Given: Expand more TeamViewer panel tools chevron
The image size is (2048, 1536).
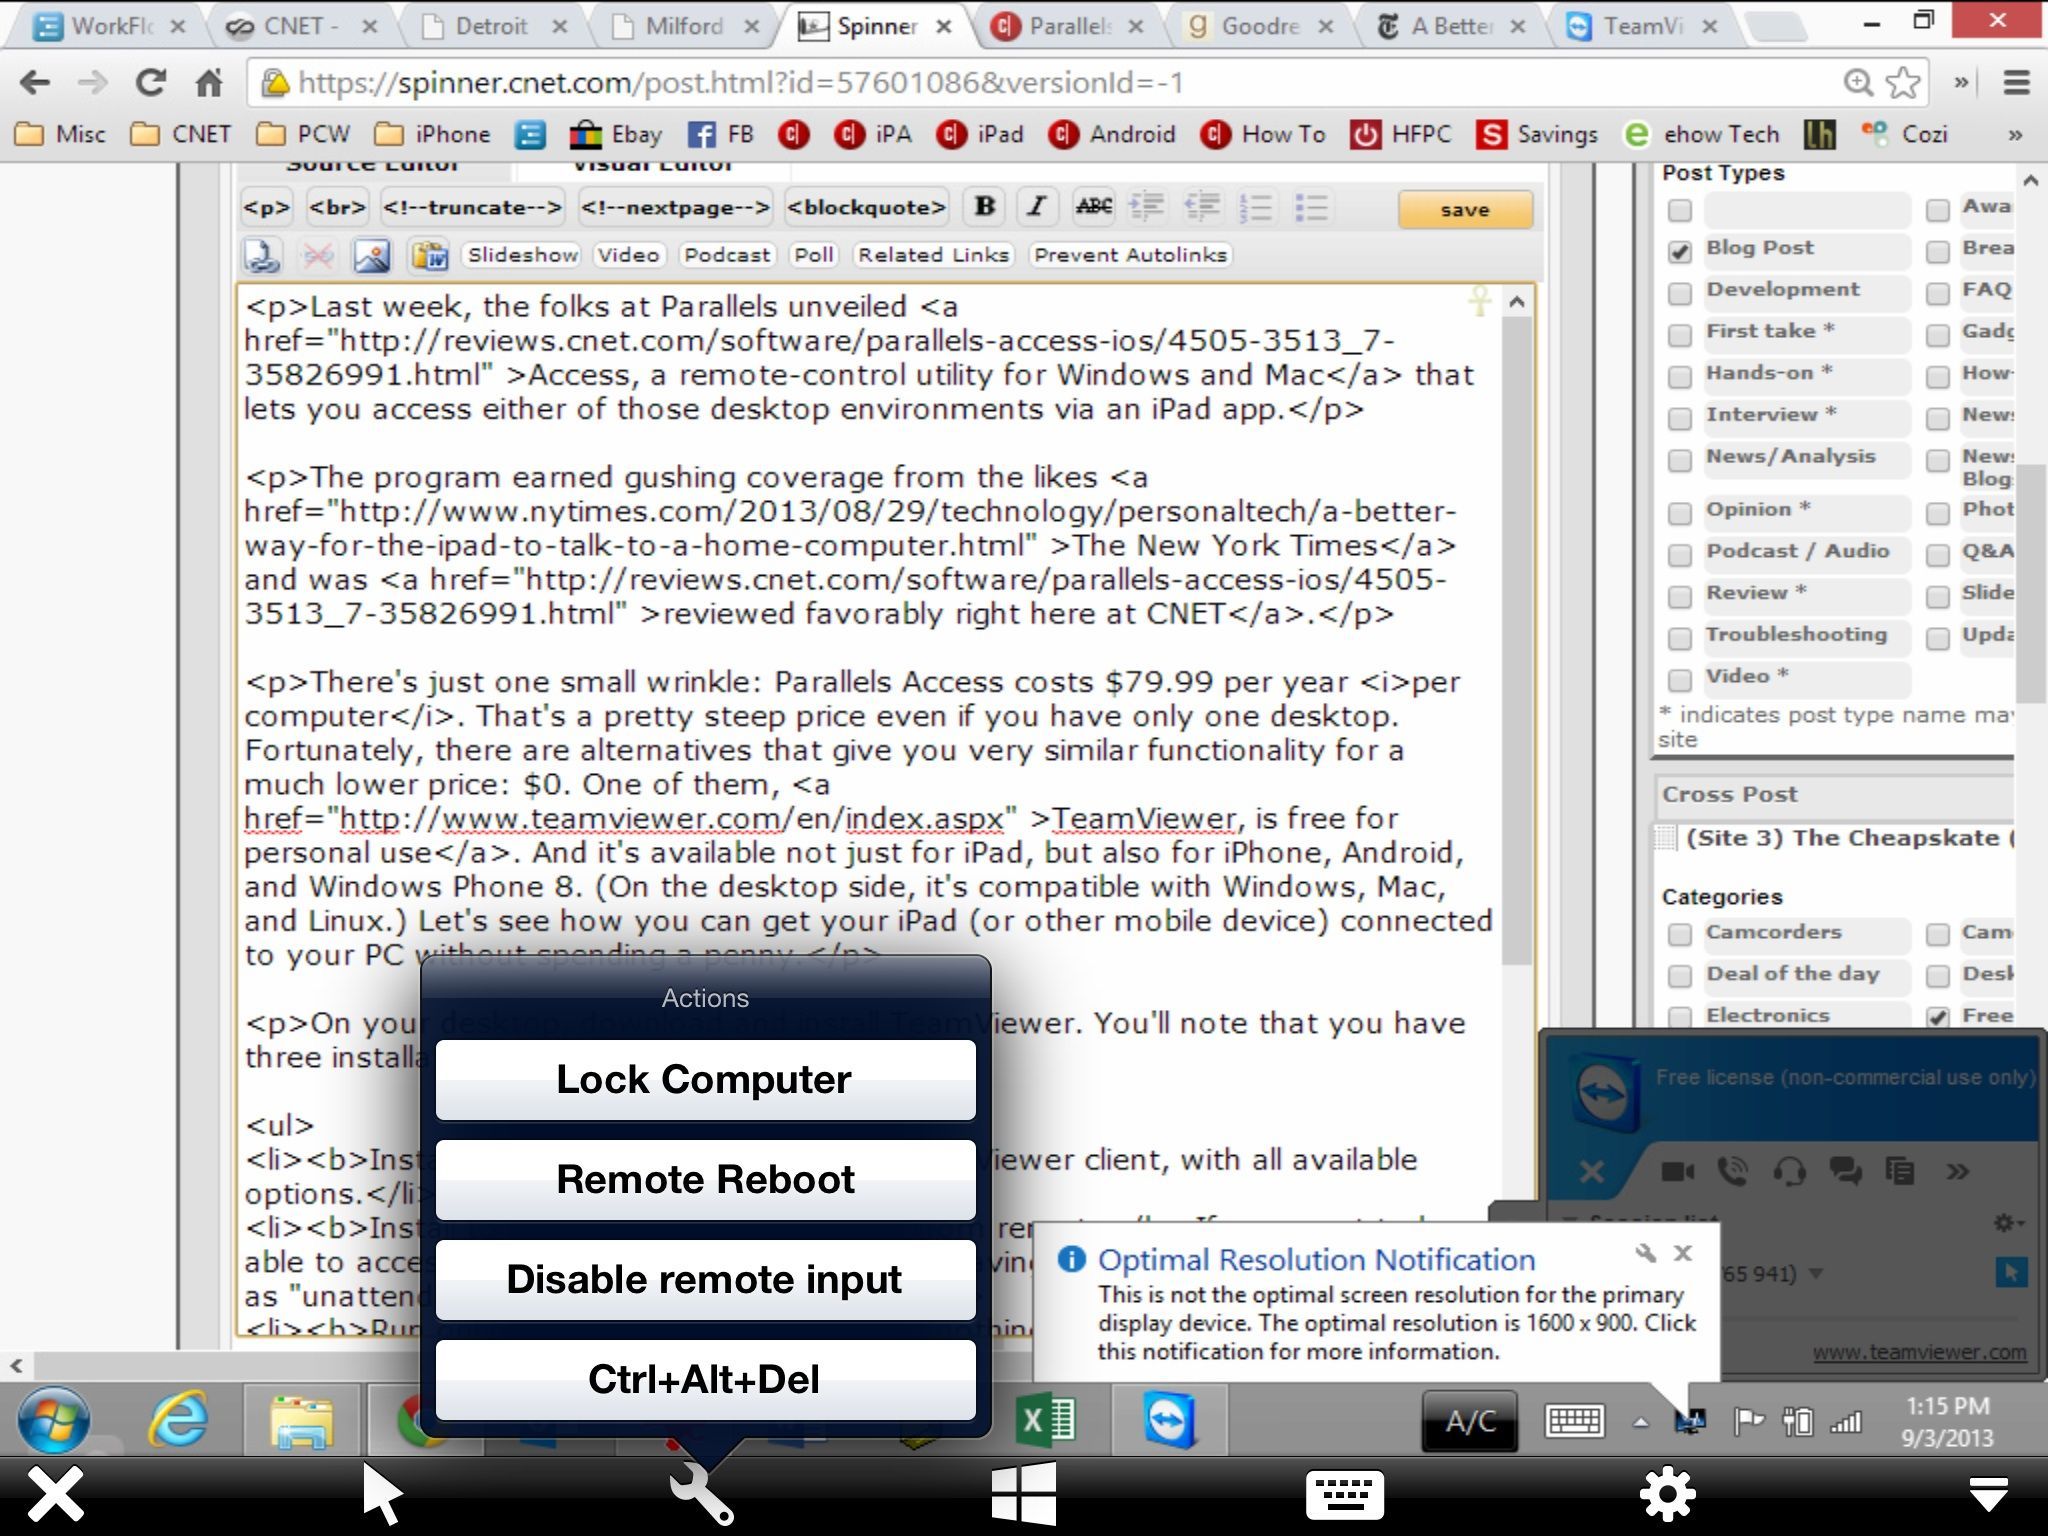Looking at the screenshot, I should coord(1958,1171).
